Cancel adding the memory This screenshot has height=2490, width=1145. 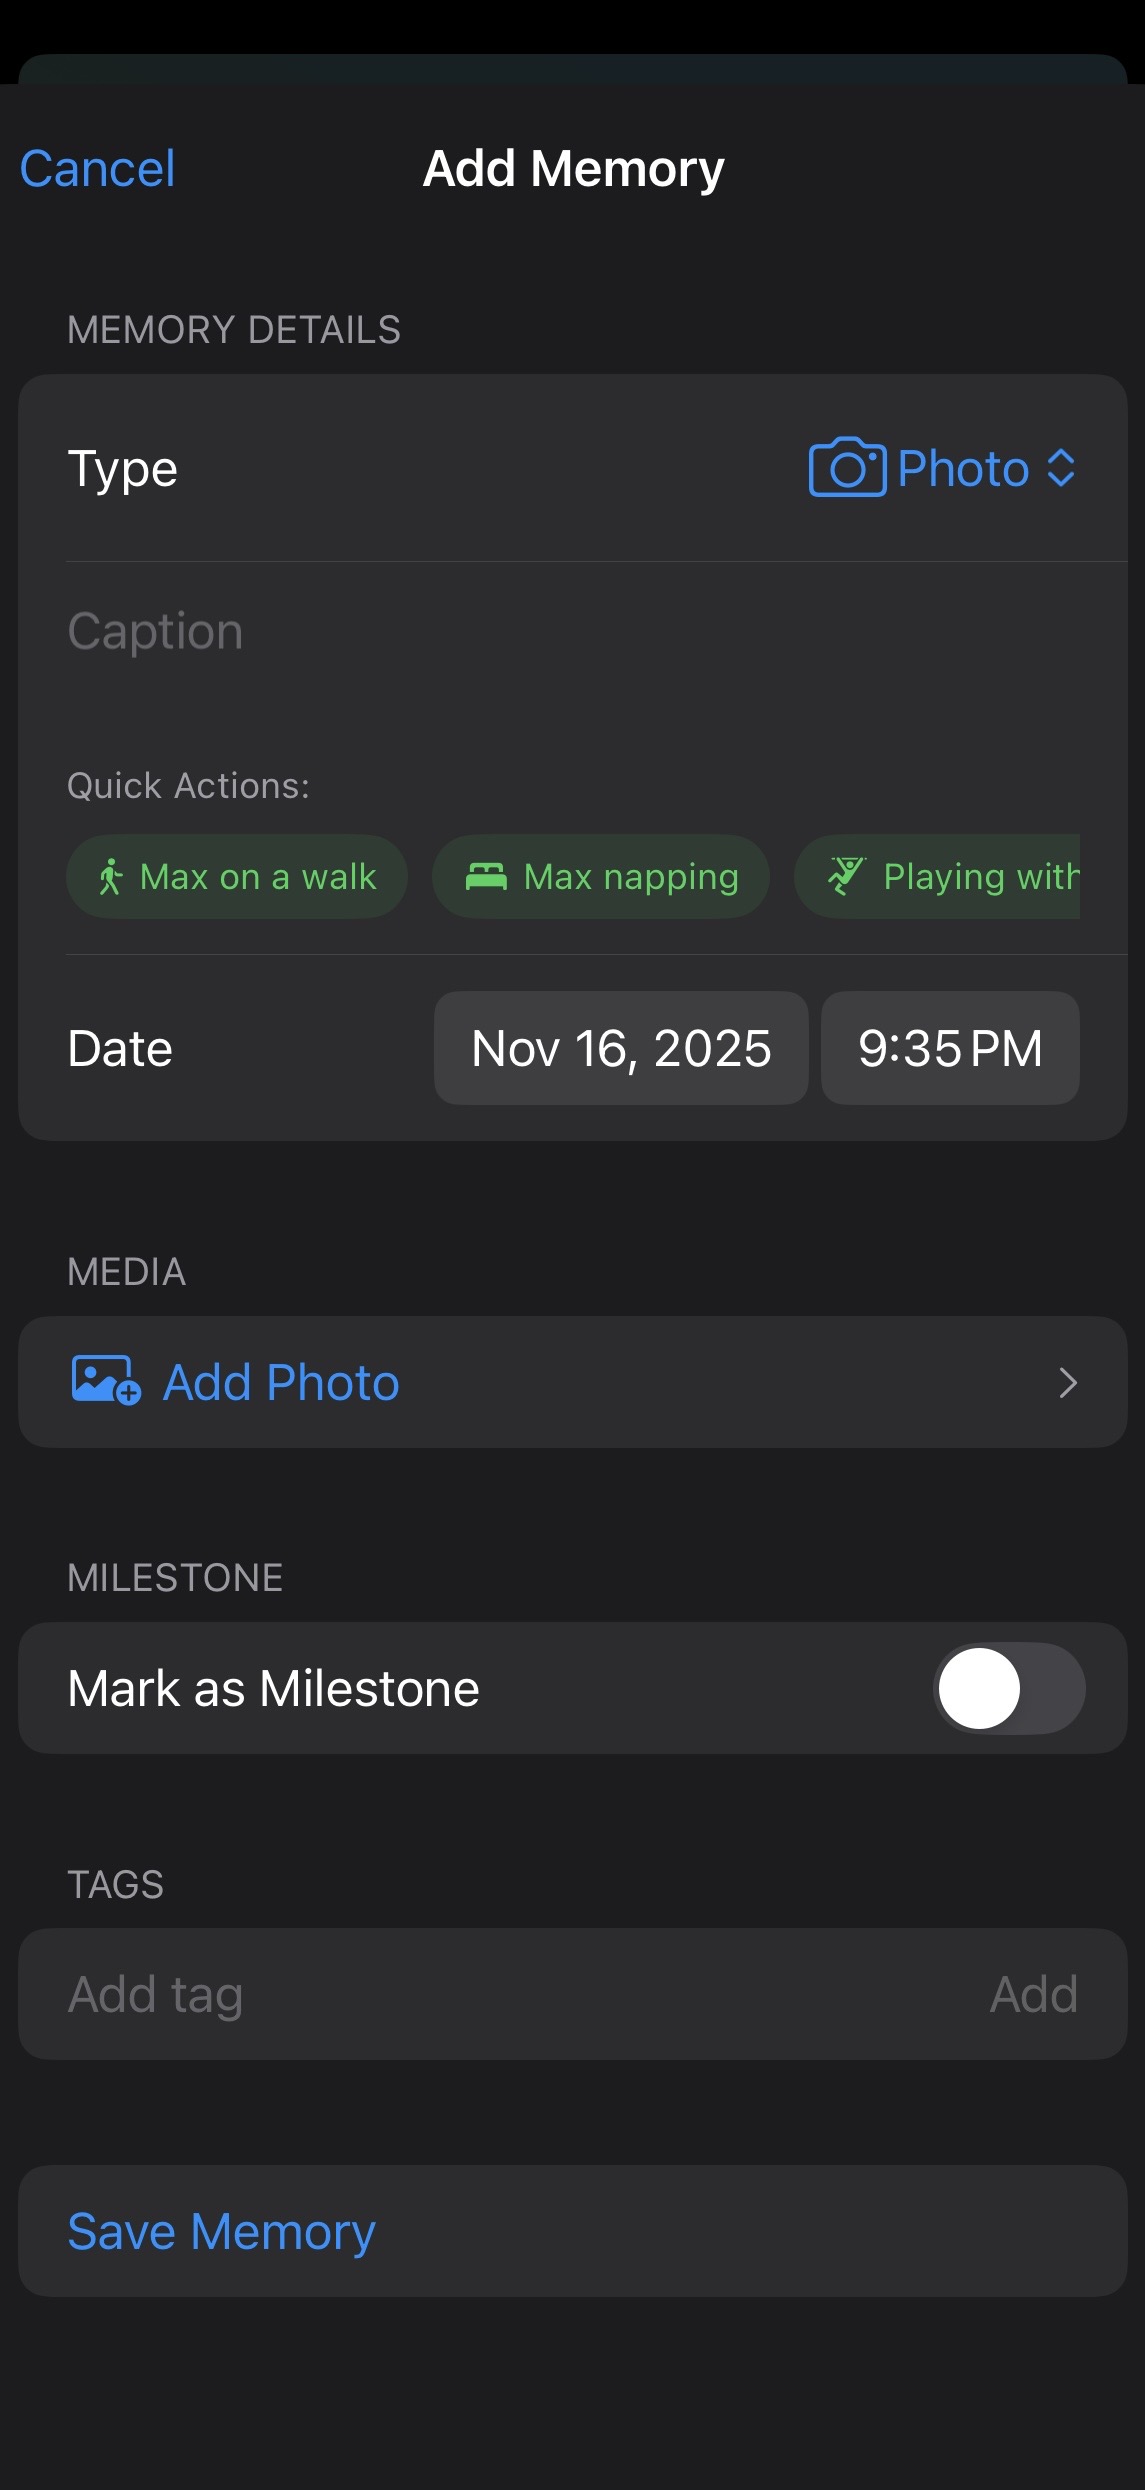(97, 168)
